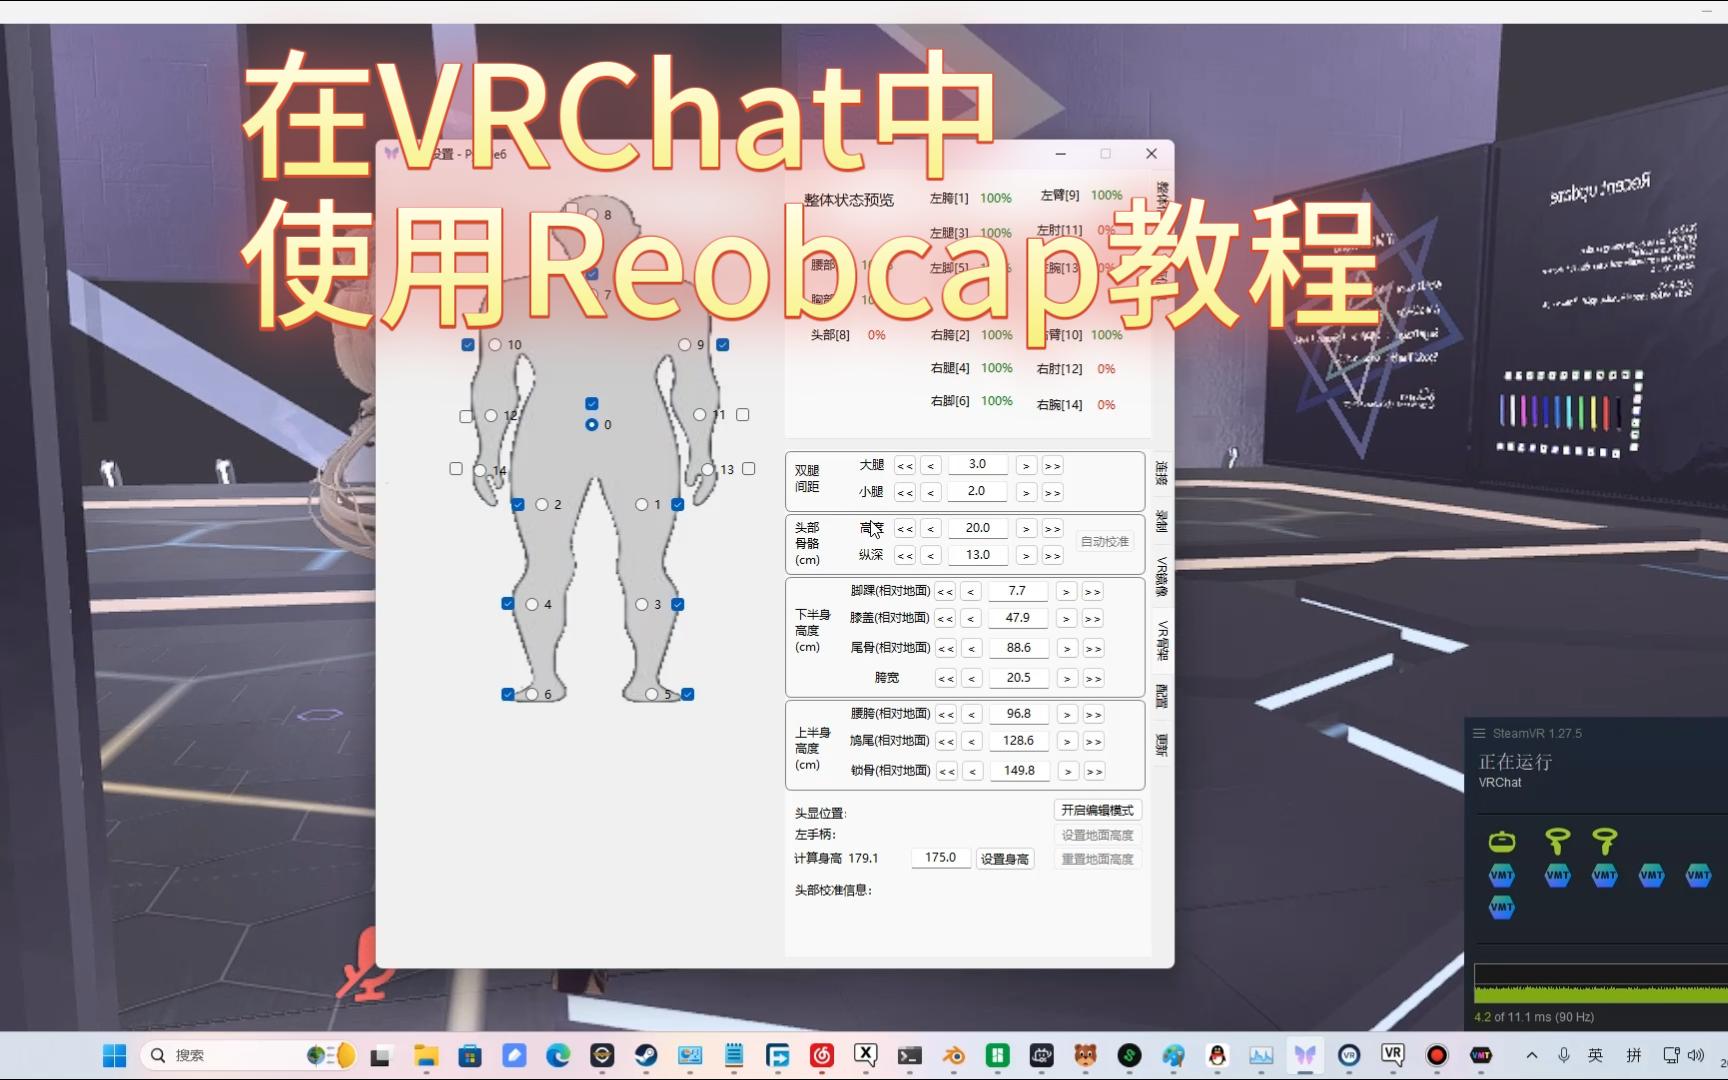Switch to 录制 side tab
The height and width of the screenshot is (1080, 1728).
[x=1161, y=521]
